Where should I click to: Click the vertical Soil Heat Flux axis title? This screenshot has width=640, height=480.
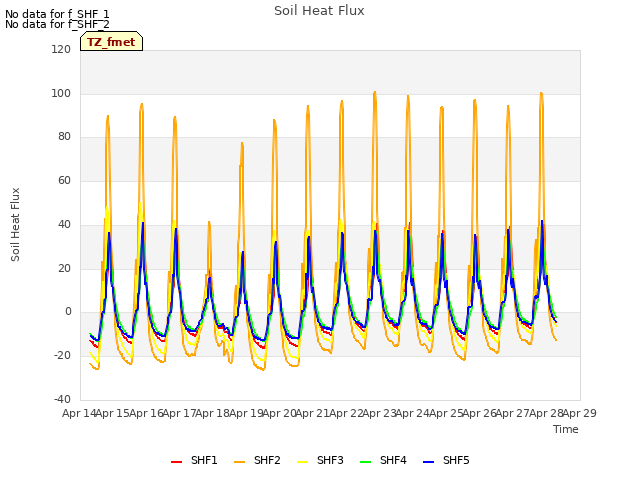15,224
